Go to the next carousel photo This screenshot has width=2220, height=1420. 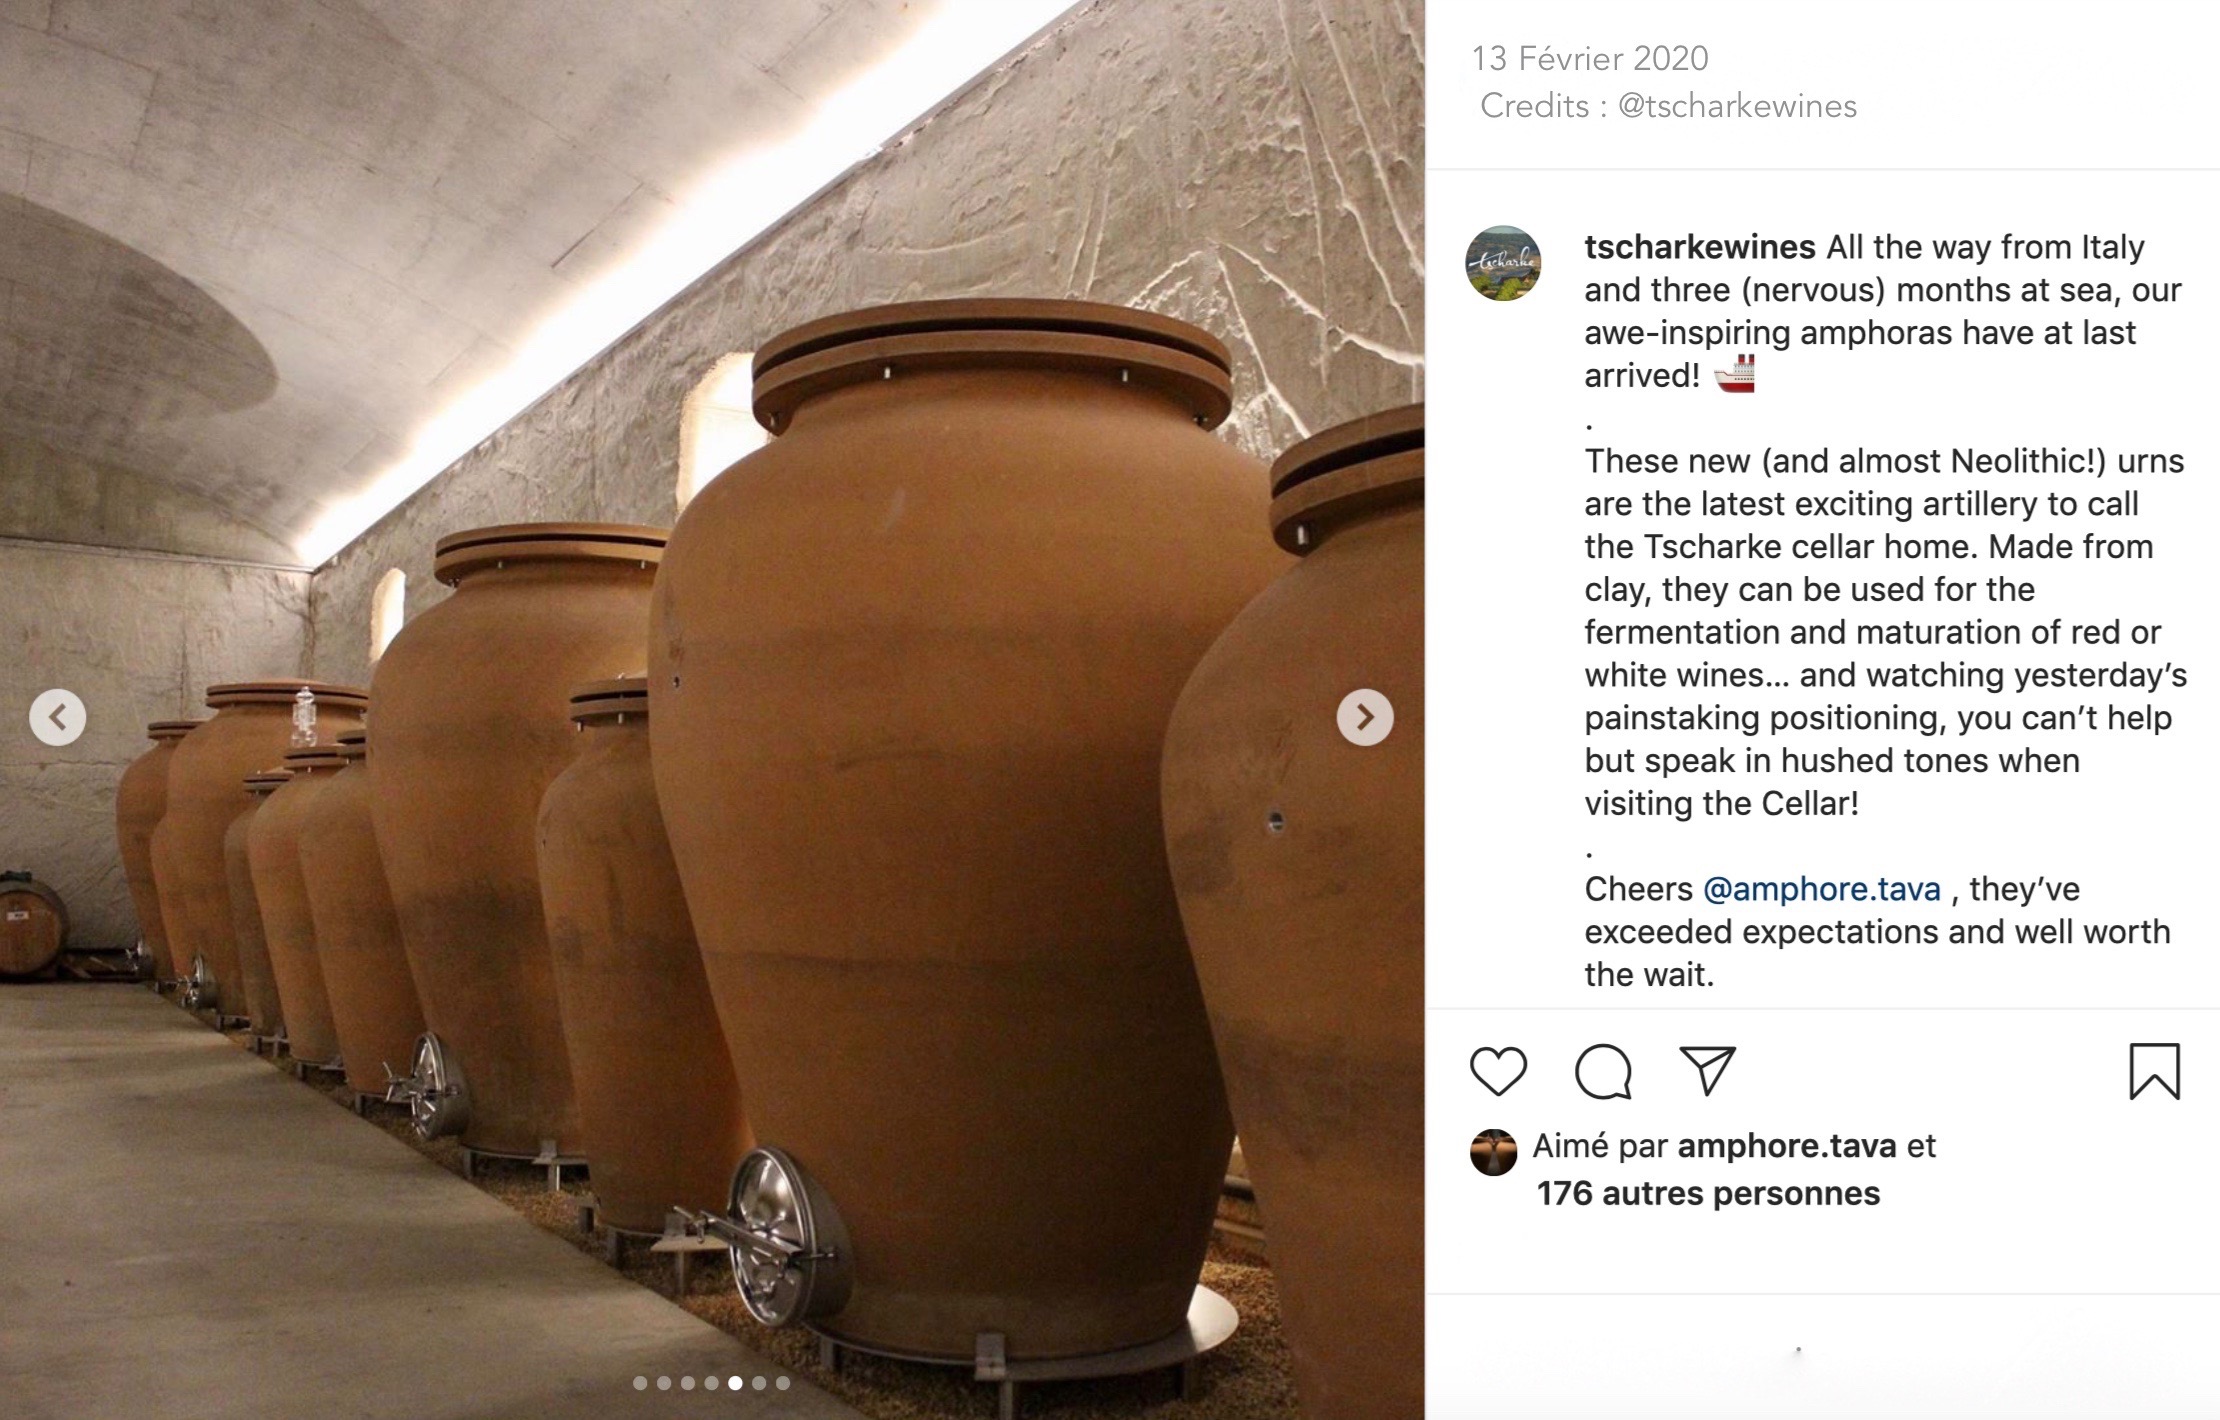click(x=1364, y=717)
